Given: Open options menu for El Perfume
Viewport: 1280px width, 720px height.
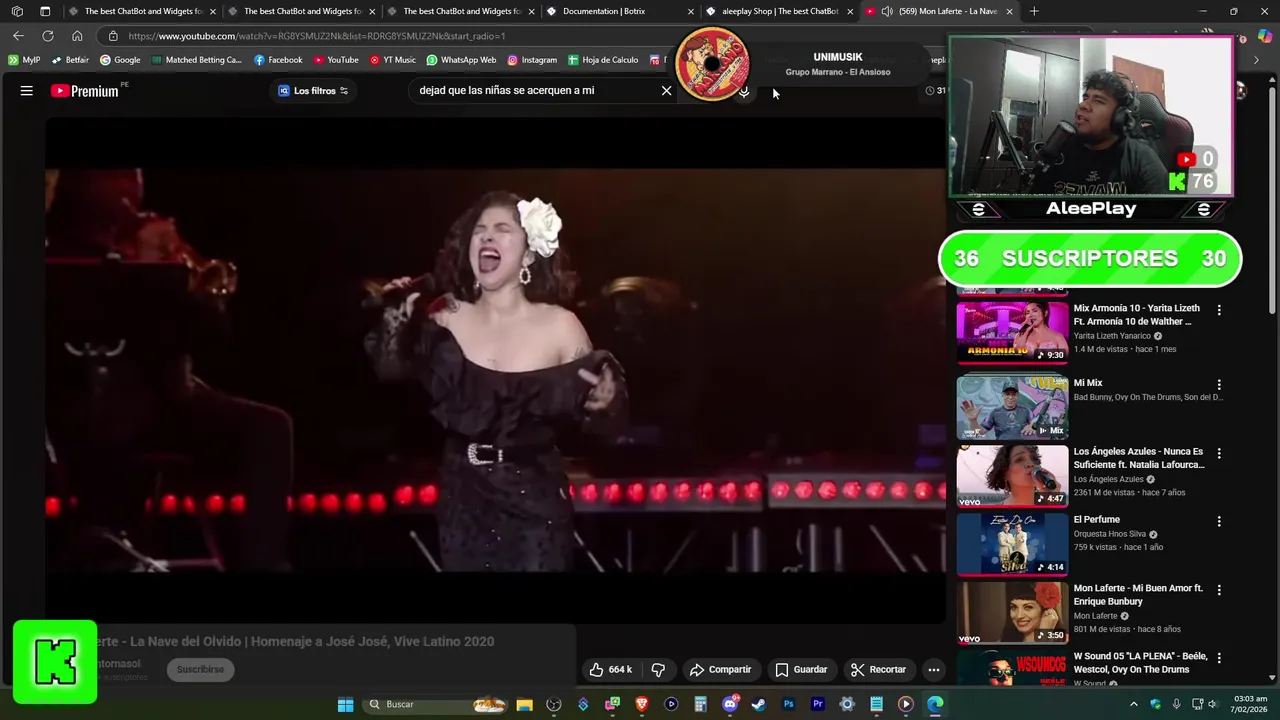Looking at the screenshot, I should point(1218,521).
